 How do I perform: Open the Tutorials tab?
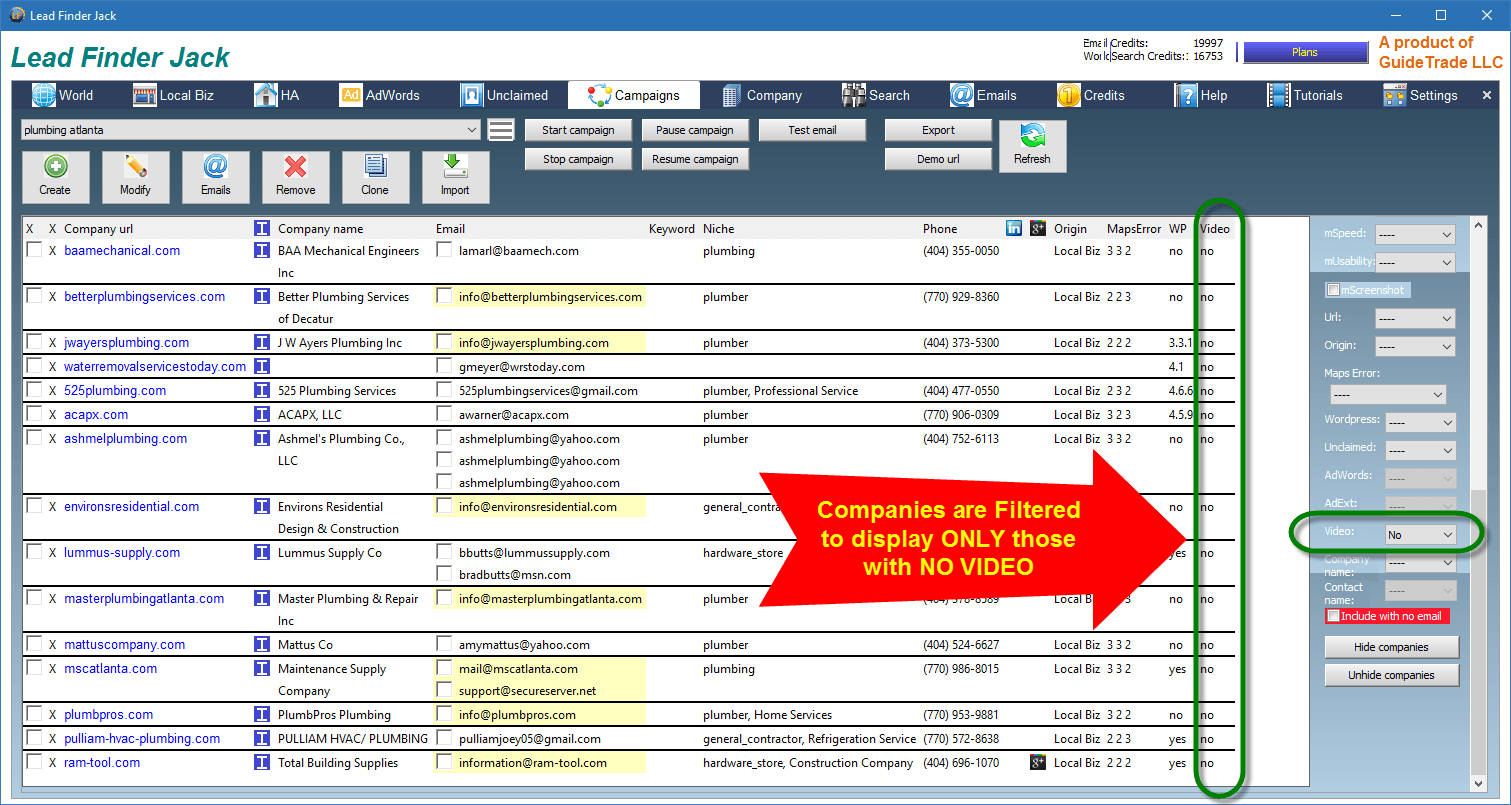pyautogui.click(x=1305, y=95)
